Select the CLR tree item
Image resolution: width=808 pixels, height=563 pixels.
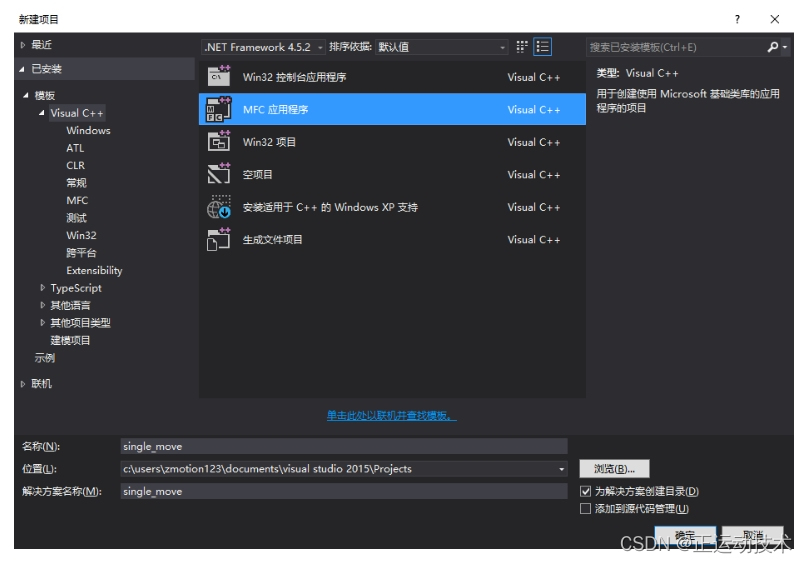pos(75,165)
